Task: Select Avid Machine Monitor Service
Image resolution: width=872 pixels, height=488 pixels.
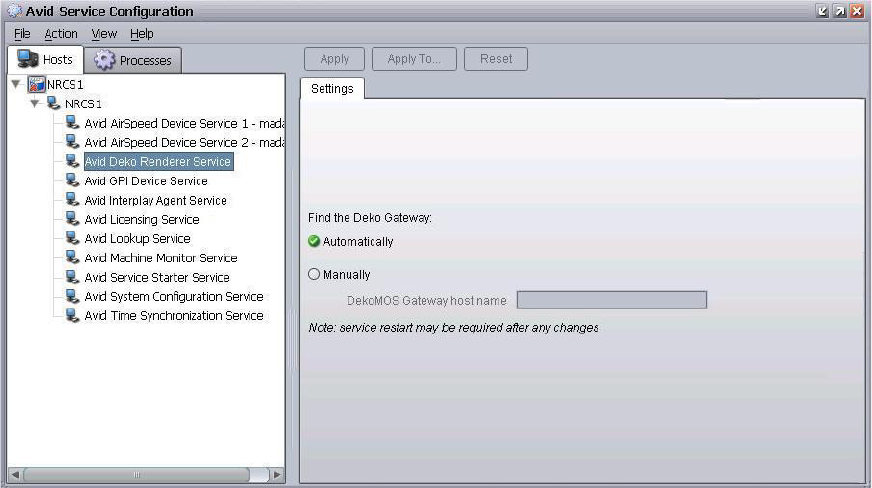Action: tap(161, 258)
